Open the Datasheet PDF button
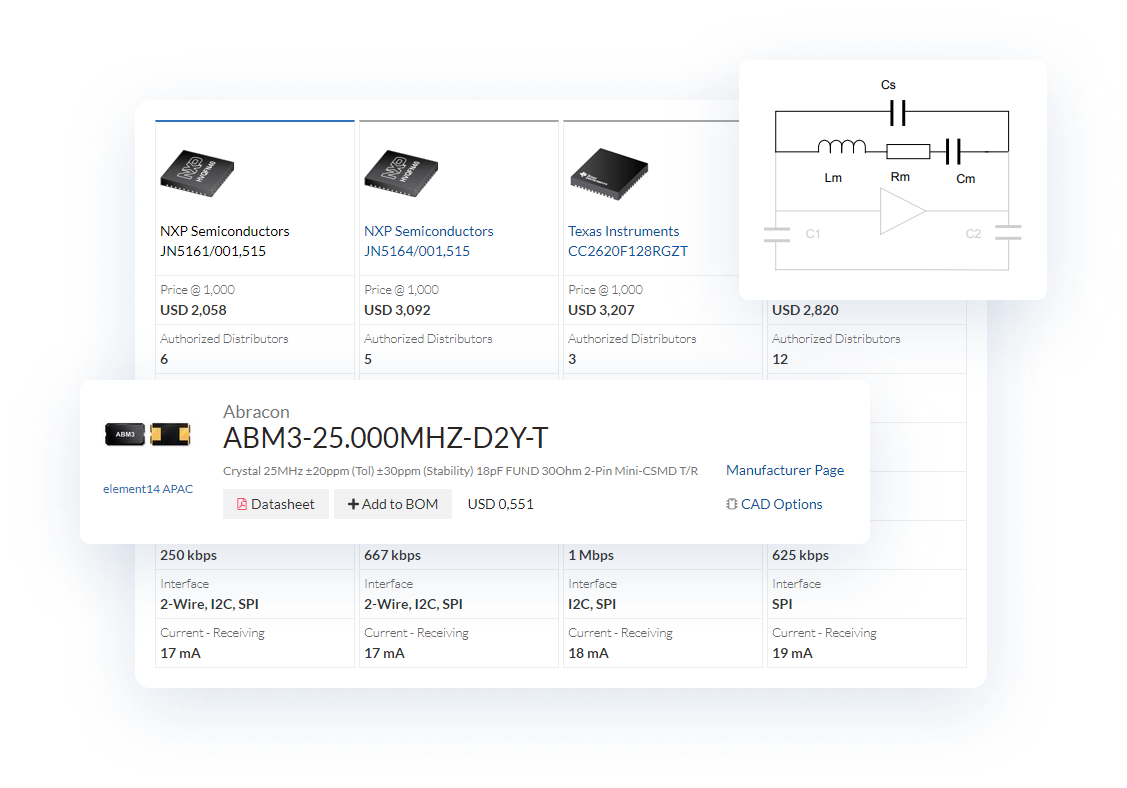 click(x=275, y=504)
